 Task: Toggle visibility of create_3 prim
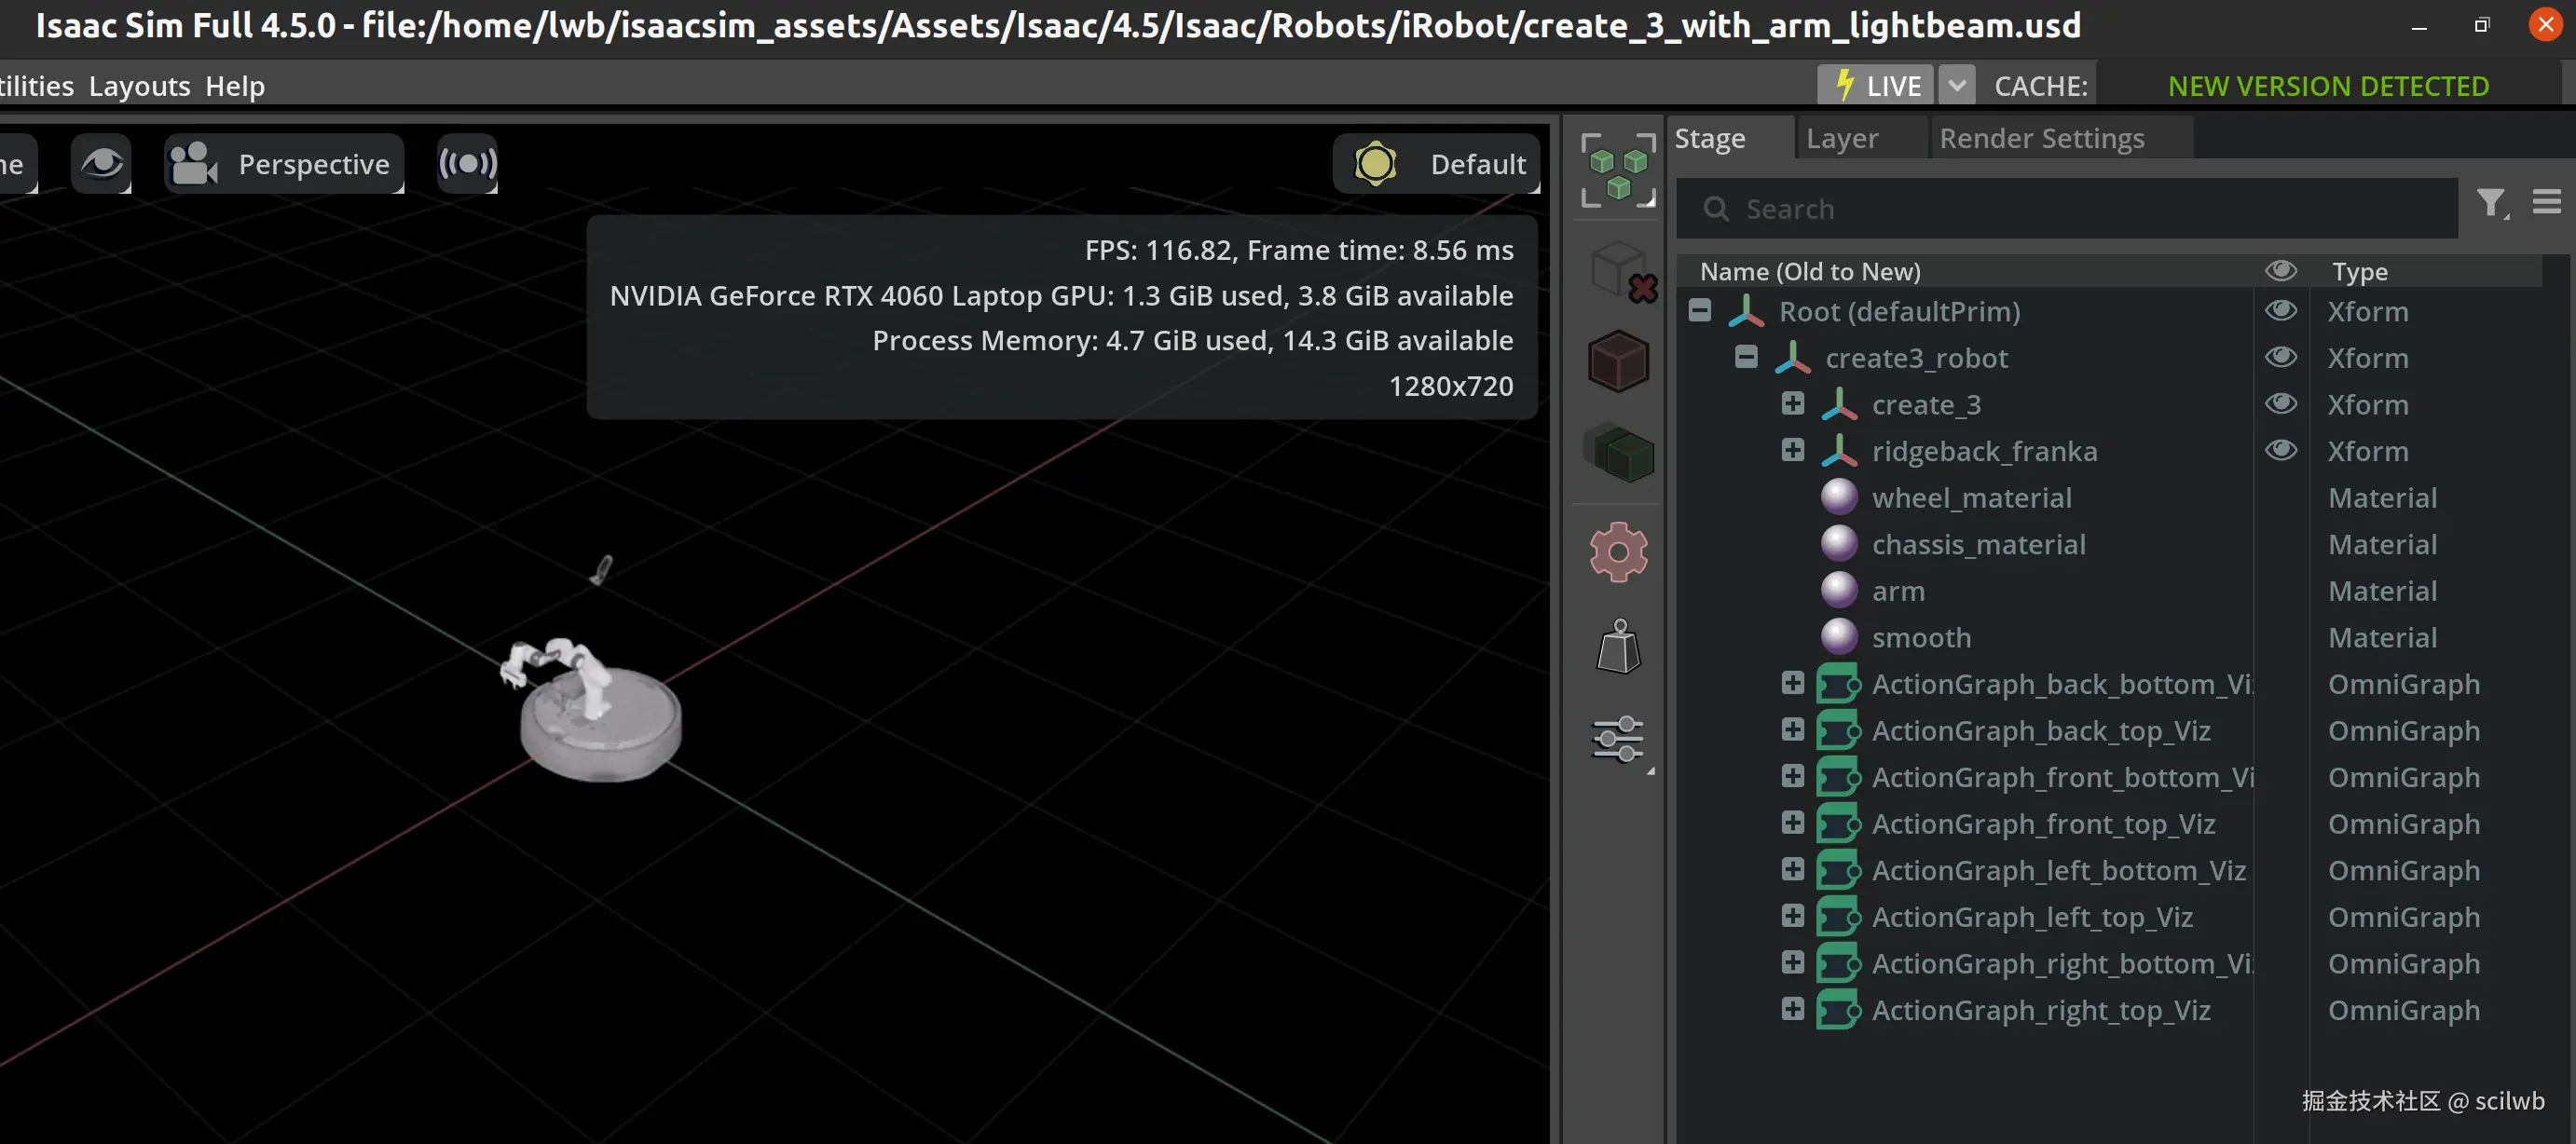(x=2281, y=404)
